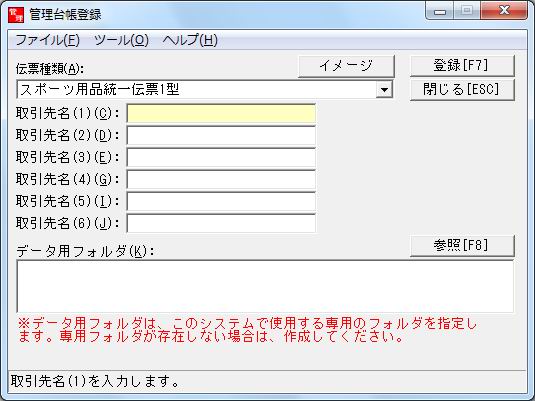Click the 取引先名(3) input field

click(x=221, y=157)
